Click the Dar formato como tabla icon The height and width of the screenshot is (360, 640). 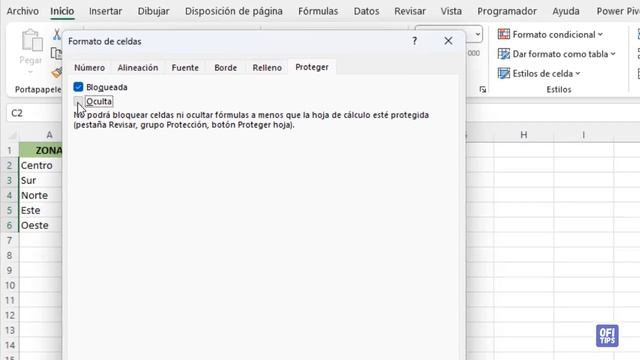[504, 54]
